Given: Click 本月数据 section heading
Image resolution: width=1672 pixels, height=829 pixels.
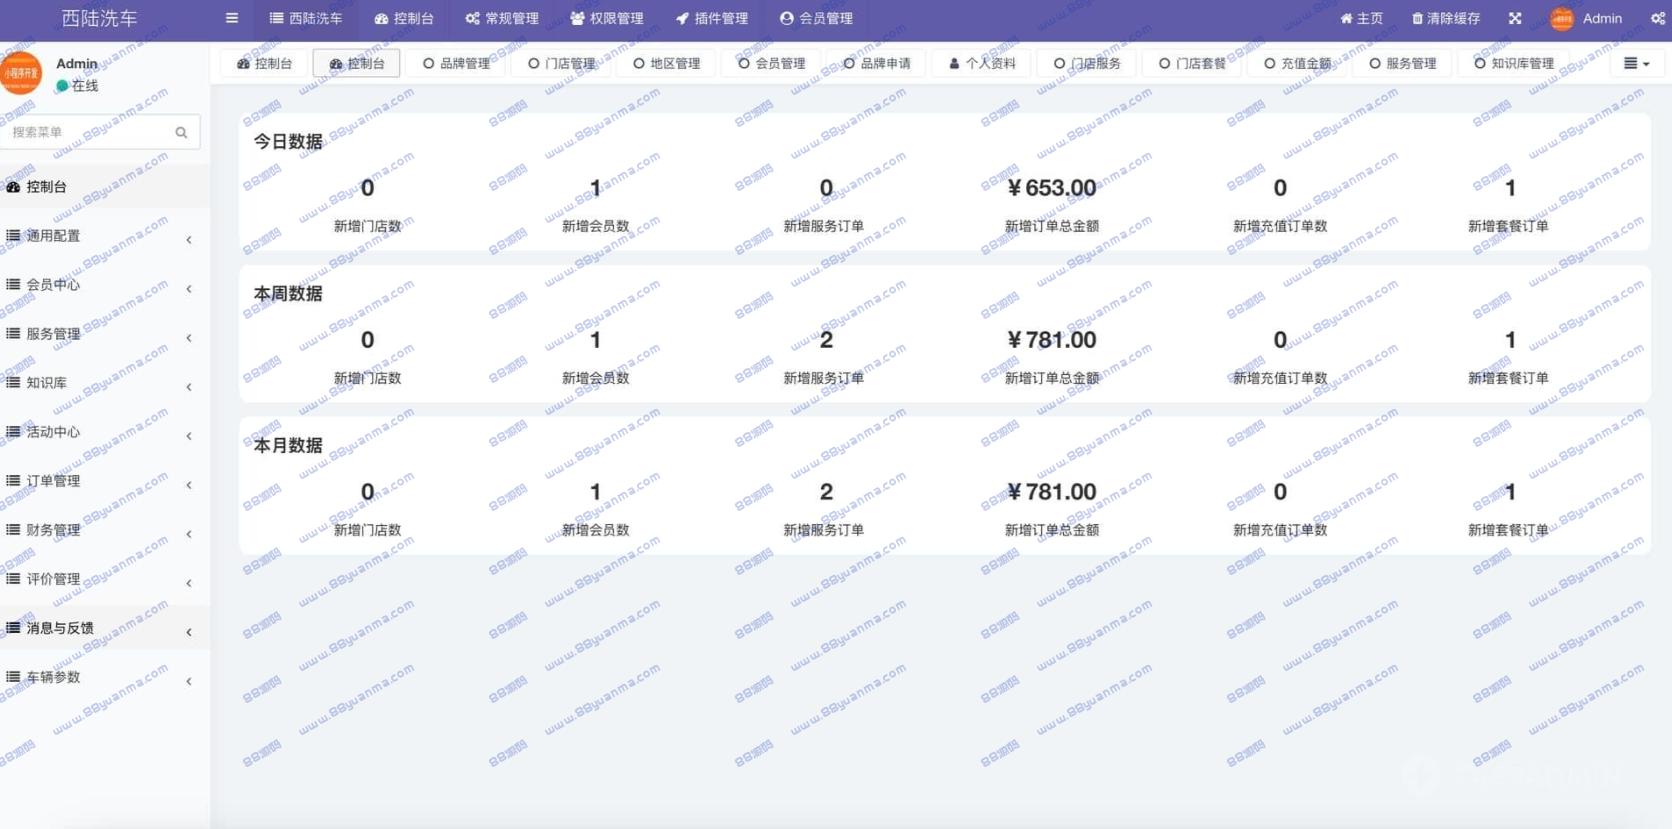Looking at the screenshot, I should coord(288,446).
